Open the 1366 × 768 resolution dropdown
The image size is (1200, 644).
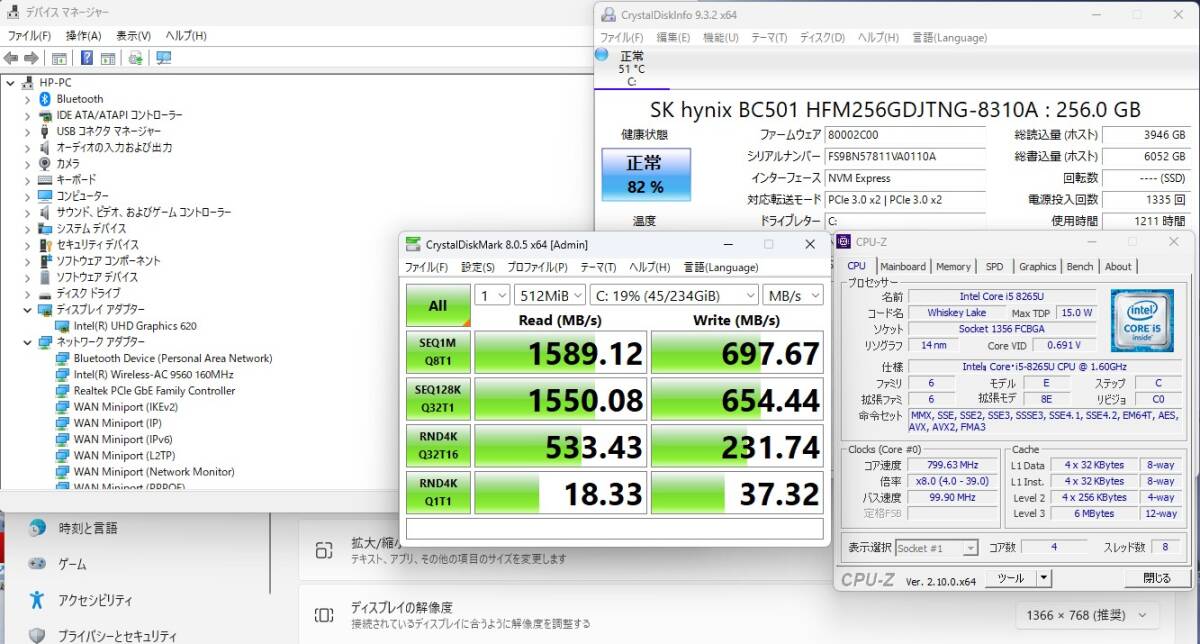[1087, 615]
